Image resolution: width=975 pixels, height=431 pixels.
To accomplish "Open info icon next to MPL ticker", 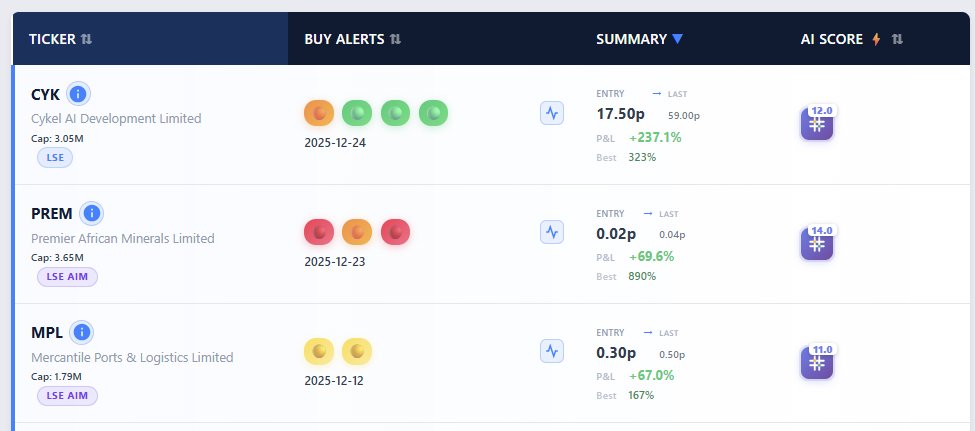I will (81, 333).
